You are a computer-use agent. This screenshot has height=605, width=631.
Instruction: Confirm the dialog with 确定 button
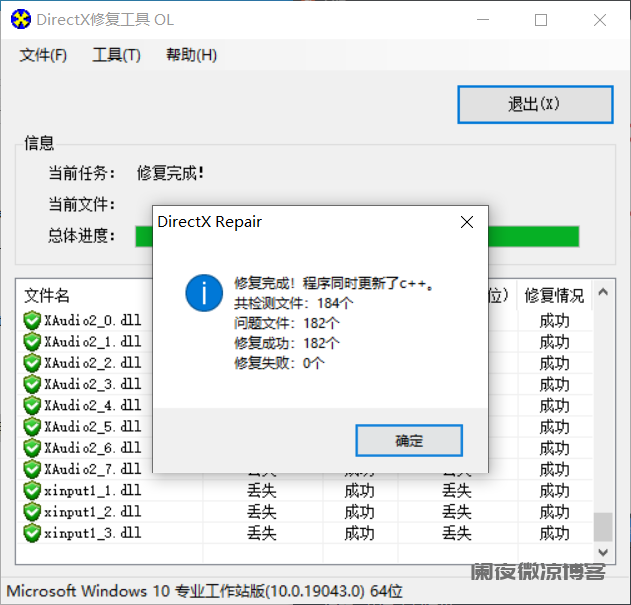(x=409, y=440)
